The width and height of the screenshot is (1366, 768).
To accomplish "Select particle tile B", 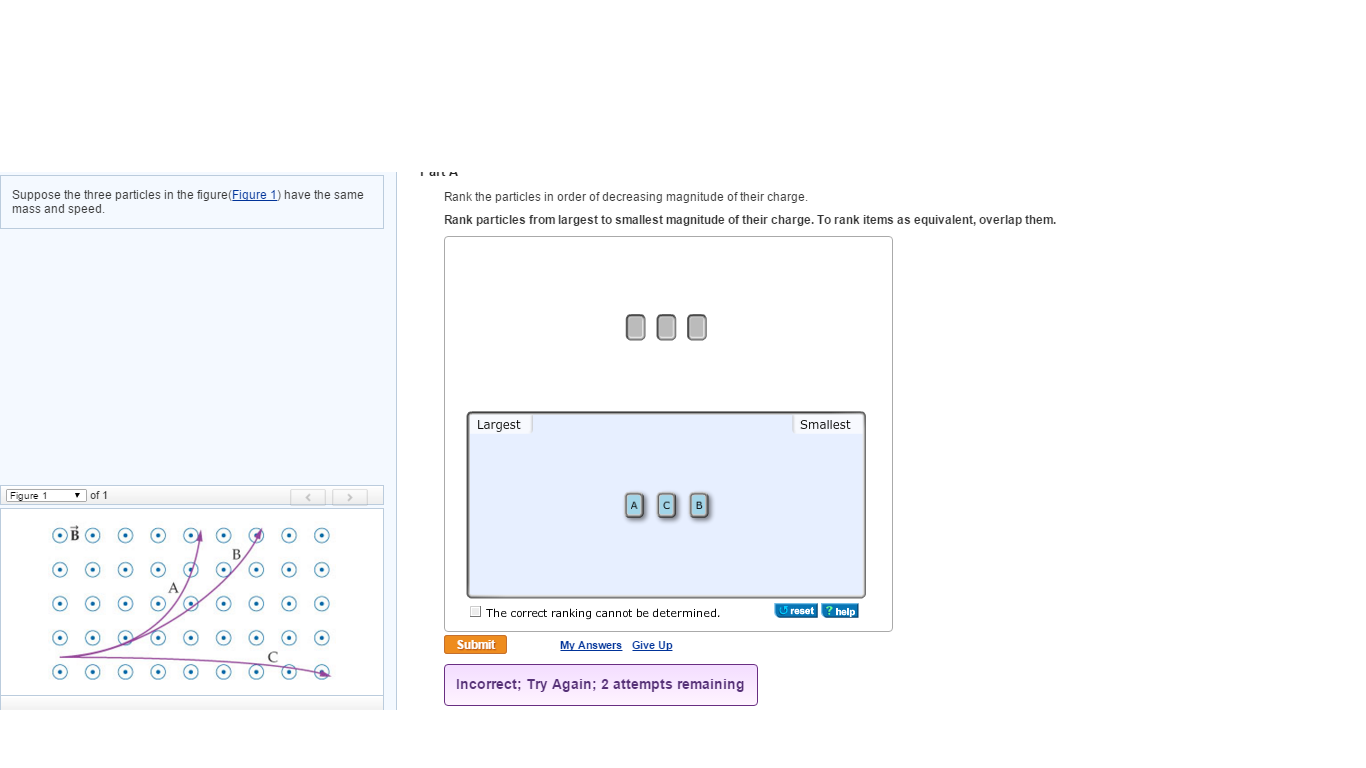I will pos(698,505).
